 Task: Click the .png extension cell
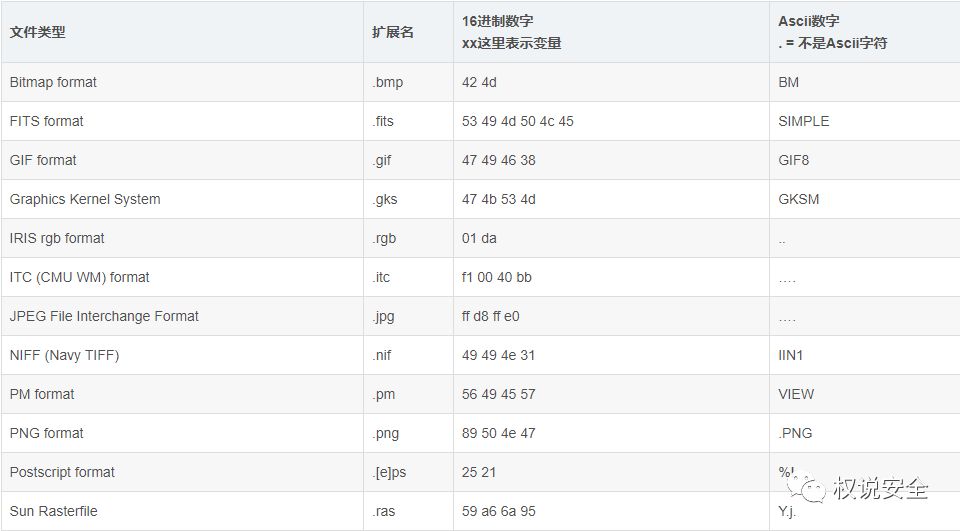pyautogui.click(x=387, y=433)
